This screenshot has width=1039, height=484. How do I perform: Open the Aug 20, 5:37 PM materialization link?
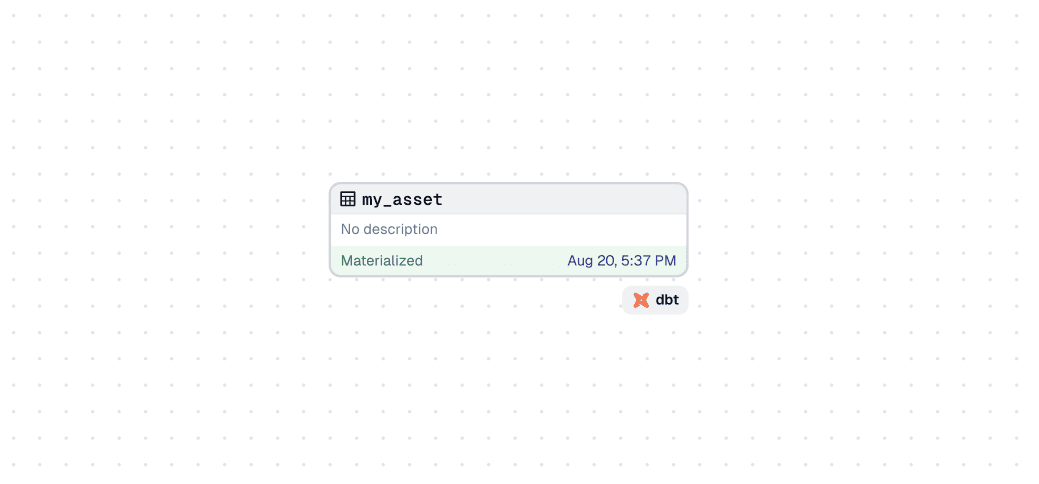(622, 261)
